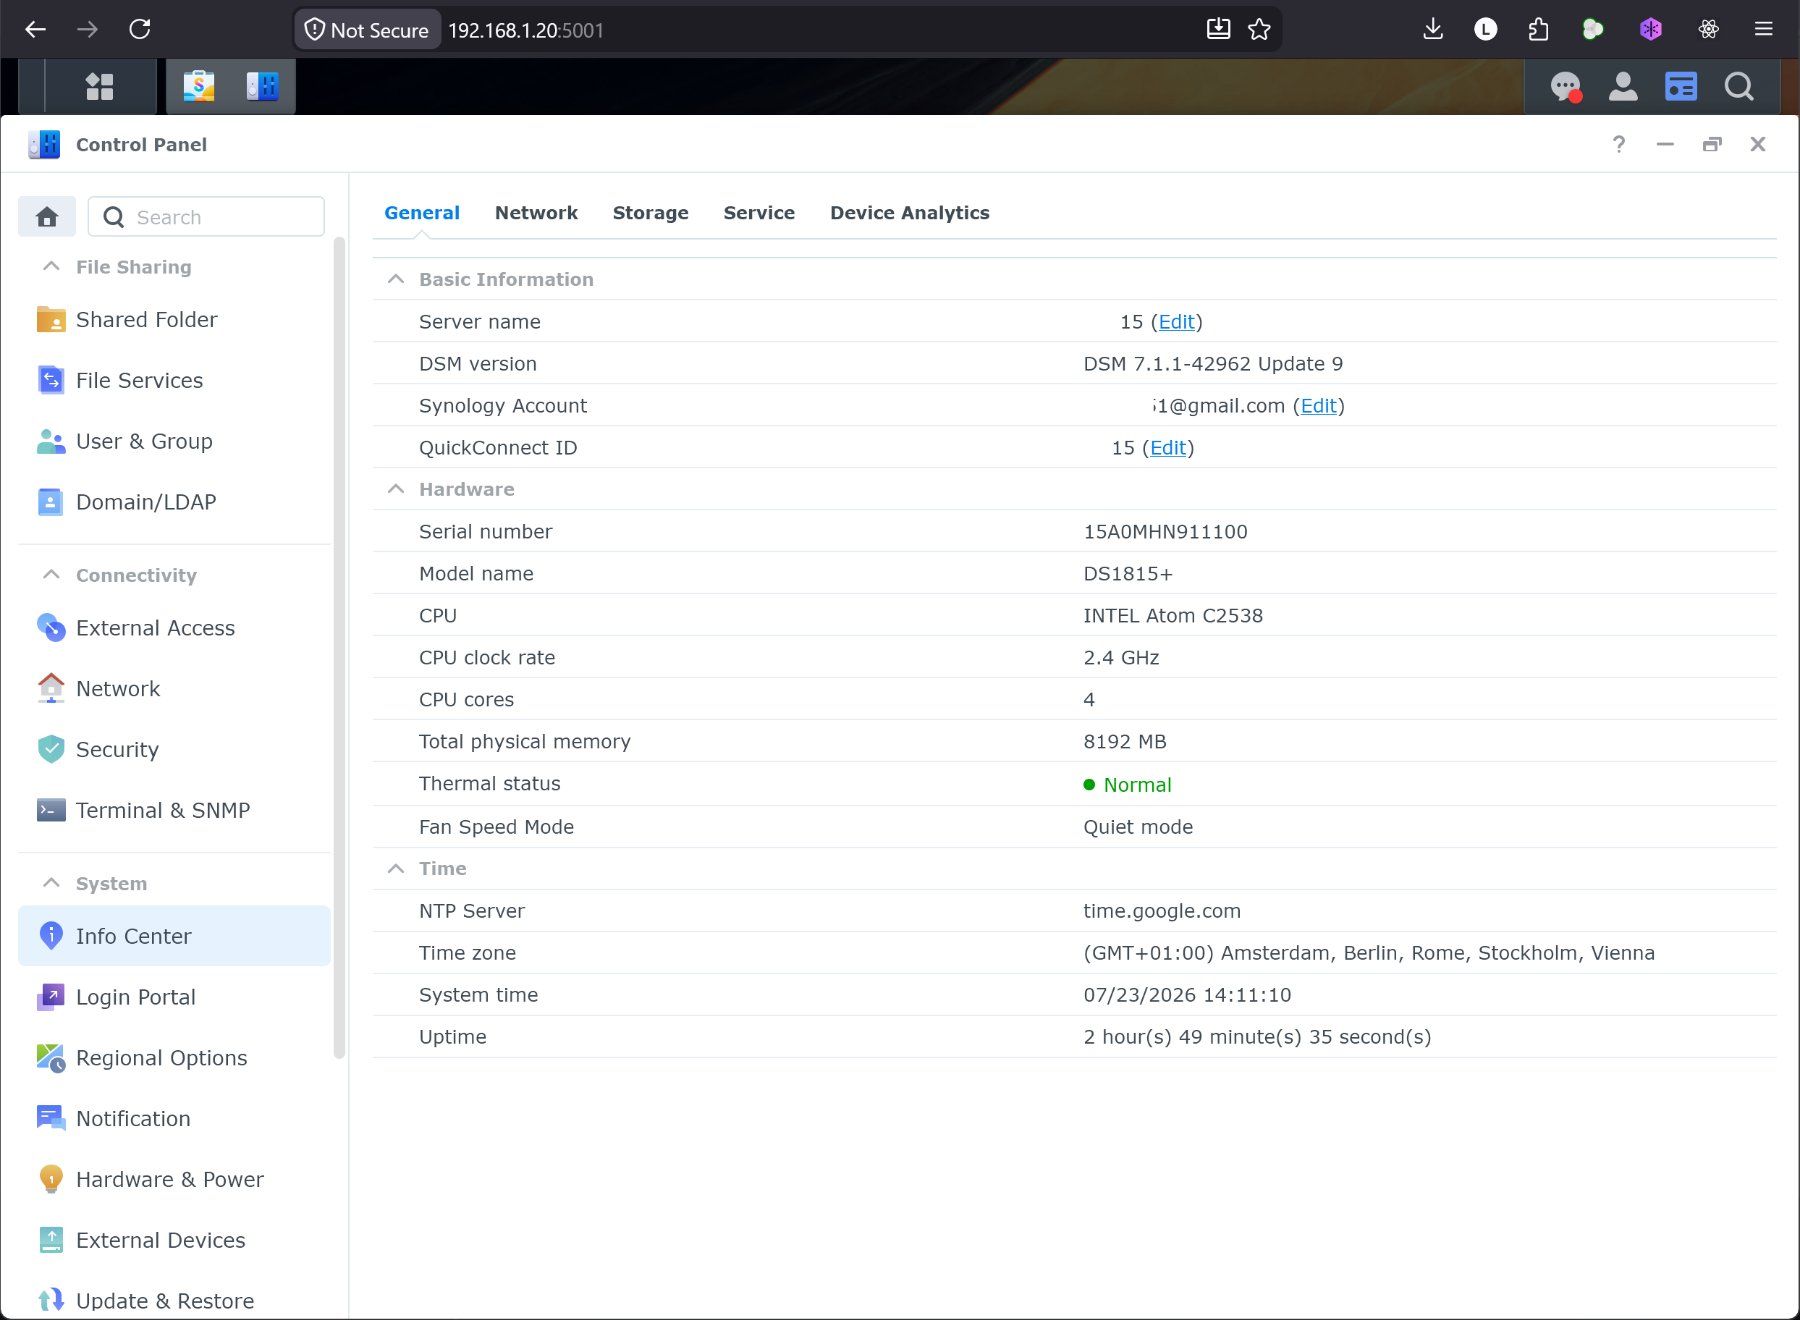This screenshot has width=1800, height=1320.
Task: Bookmark this page with the star
Action: pyautogui.click(x=1259, y=29)
